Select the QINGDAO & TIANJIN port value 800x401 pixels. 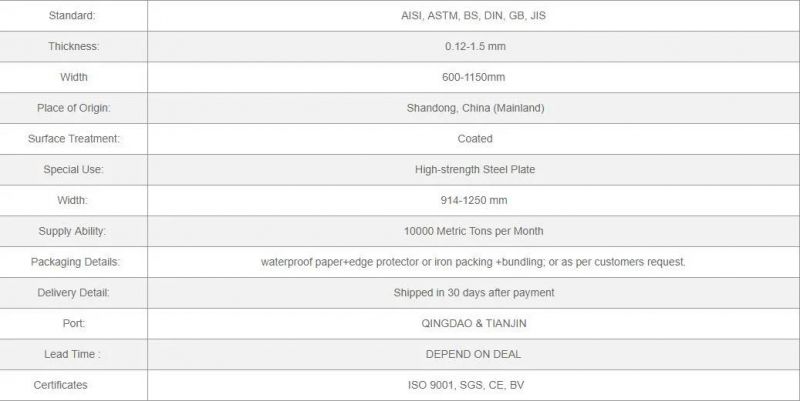coord(473,323)
